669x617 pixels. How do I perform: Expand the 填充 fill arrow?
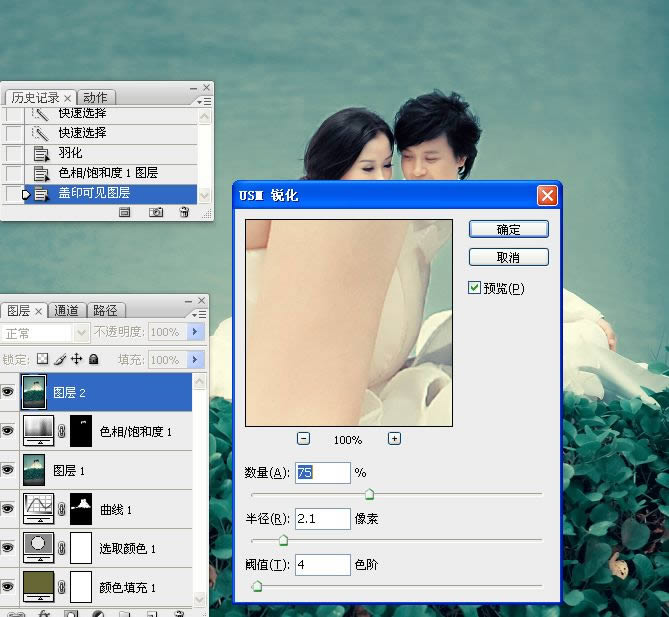click(195, 359)
